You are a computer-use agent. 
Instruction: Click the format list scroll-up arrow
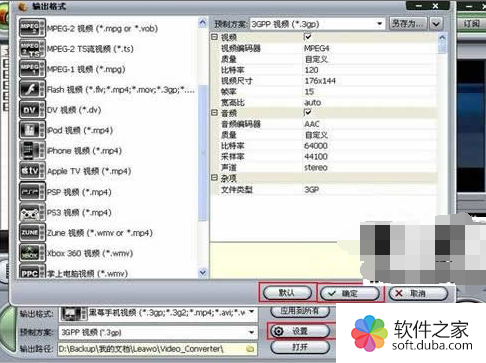pos(202,23)
